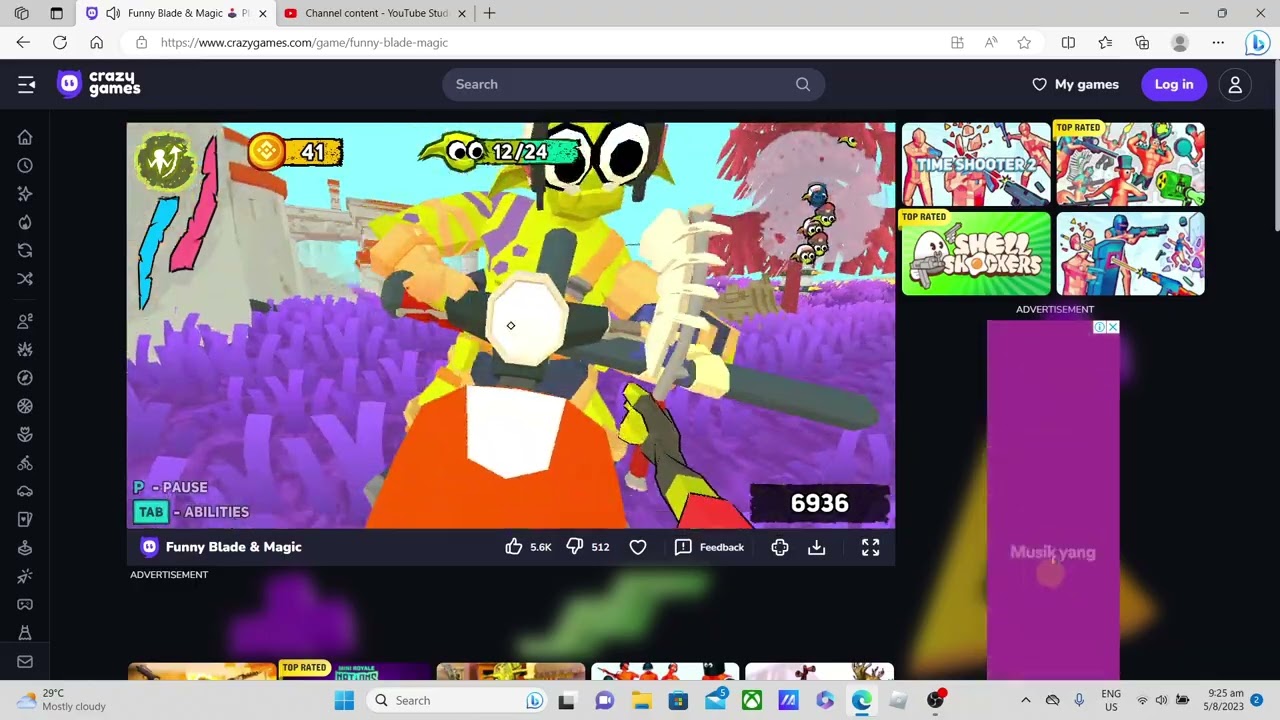Mute the audio-playing Funny Blade tab speaker
1280x720 pixels.
click(x=112, y=14)
